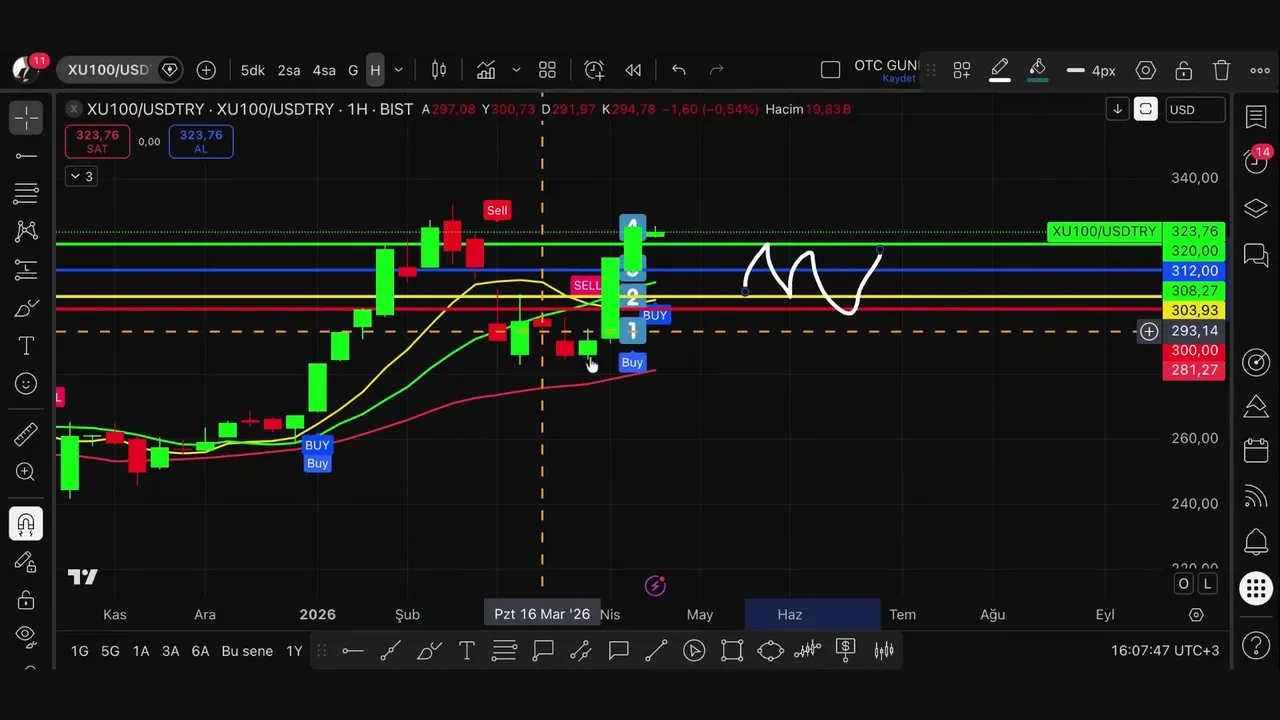Expand the indicators favorites dropdown arrow
The width and height of the screenshot is (1280, 720).
tap(516, 70)
